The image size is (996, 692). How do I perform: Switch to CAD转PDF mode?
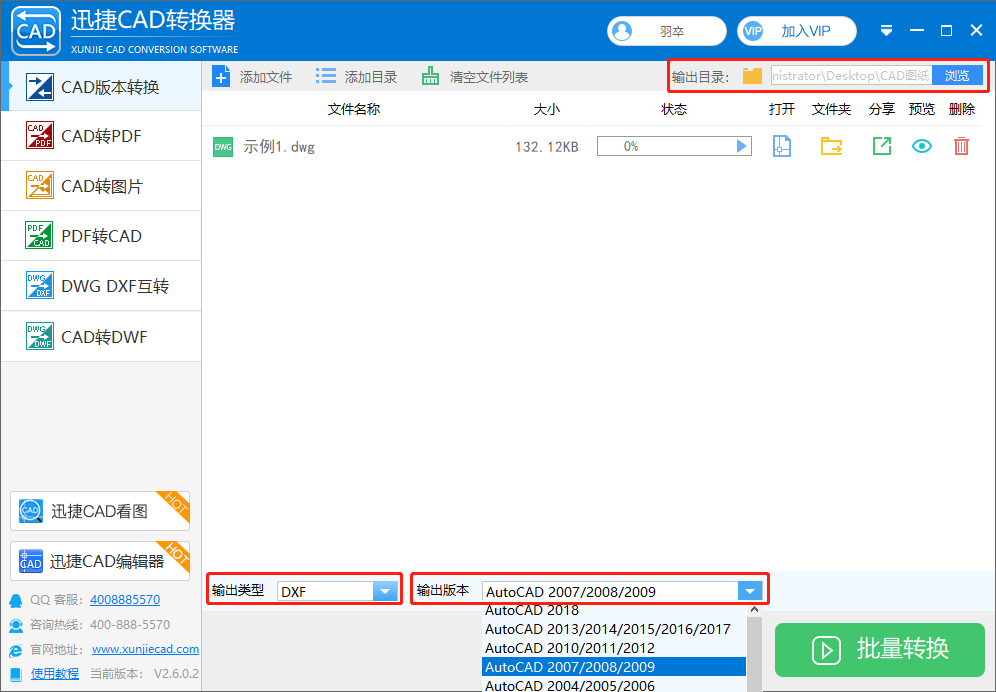point(102,135)
